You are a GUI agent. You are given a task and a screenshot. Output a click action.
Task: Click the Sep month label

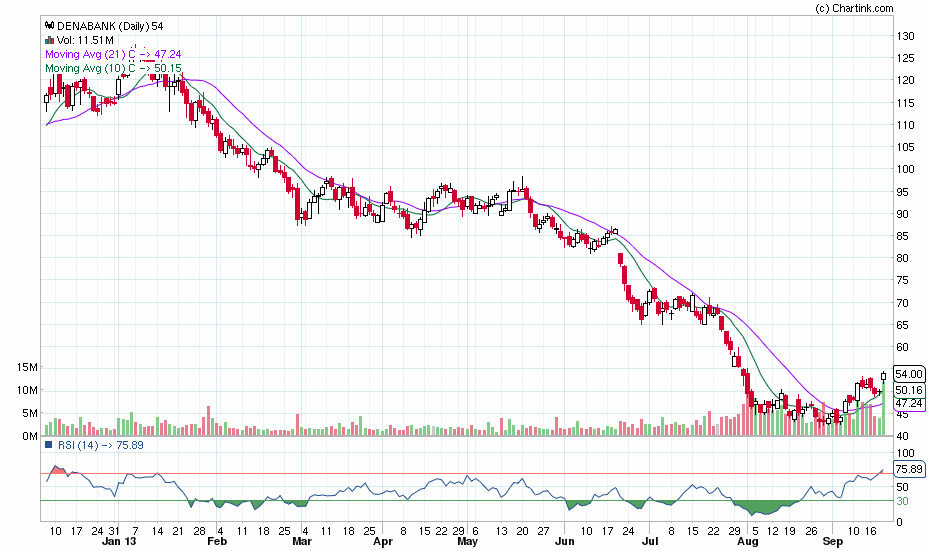coord(833,542)
